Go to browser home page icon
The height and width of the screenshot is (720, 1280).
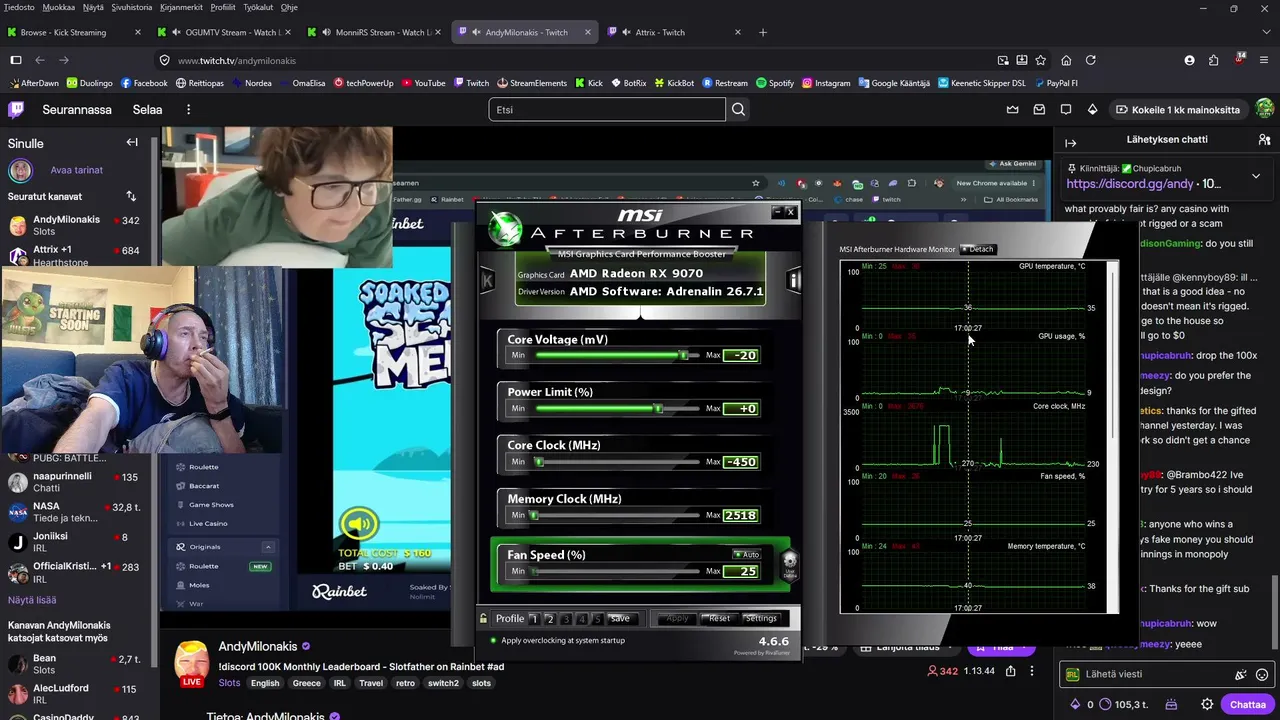point(1066,60)
